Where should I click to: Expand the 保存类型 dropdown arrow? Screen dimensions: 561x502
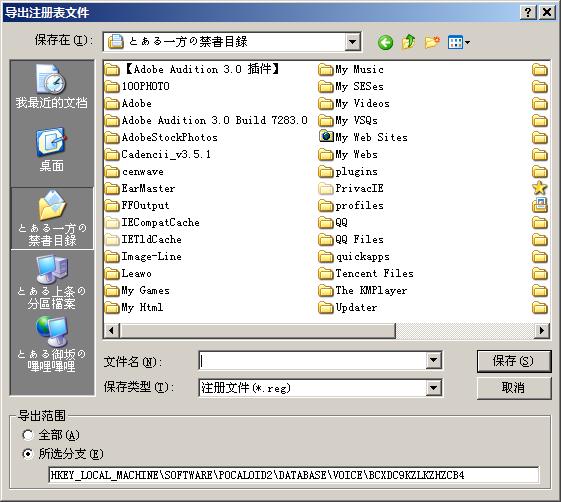click(433, 388)
